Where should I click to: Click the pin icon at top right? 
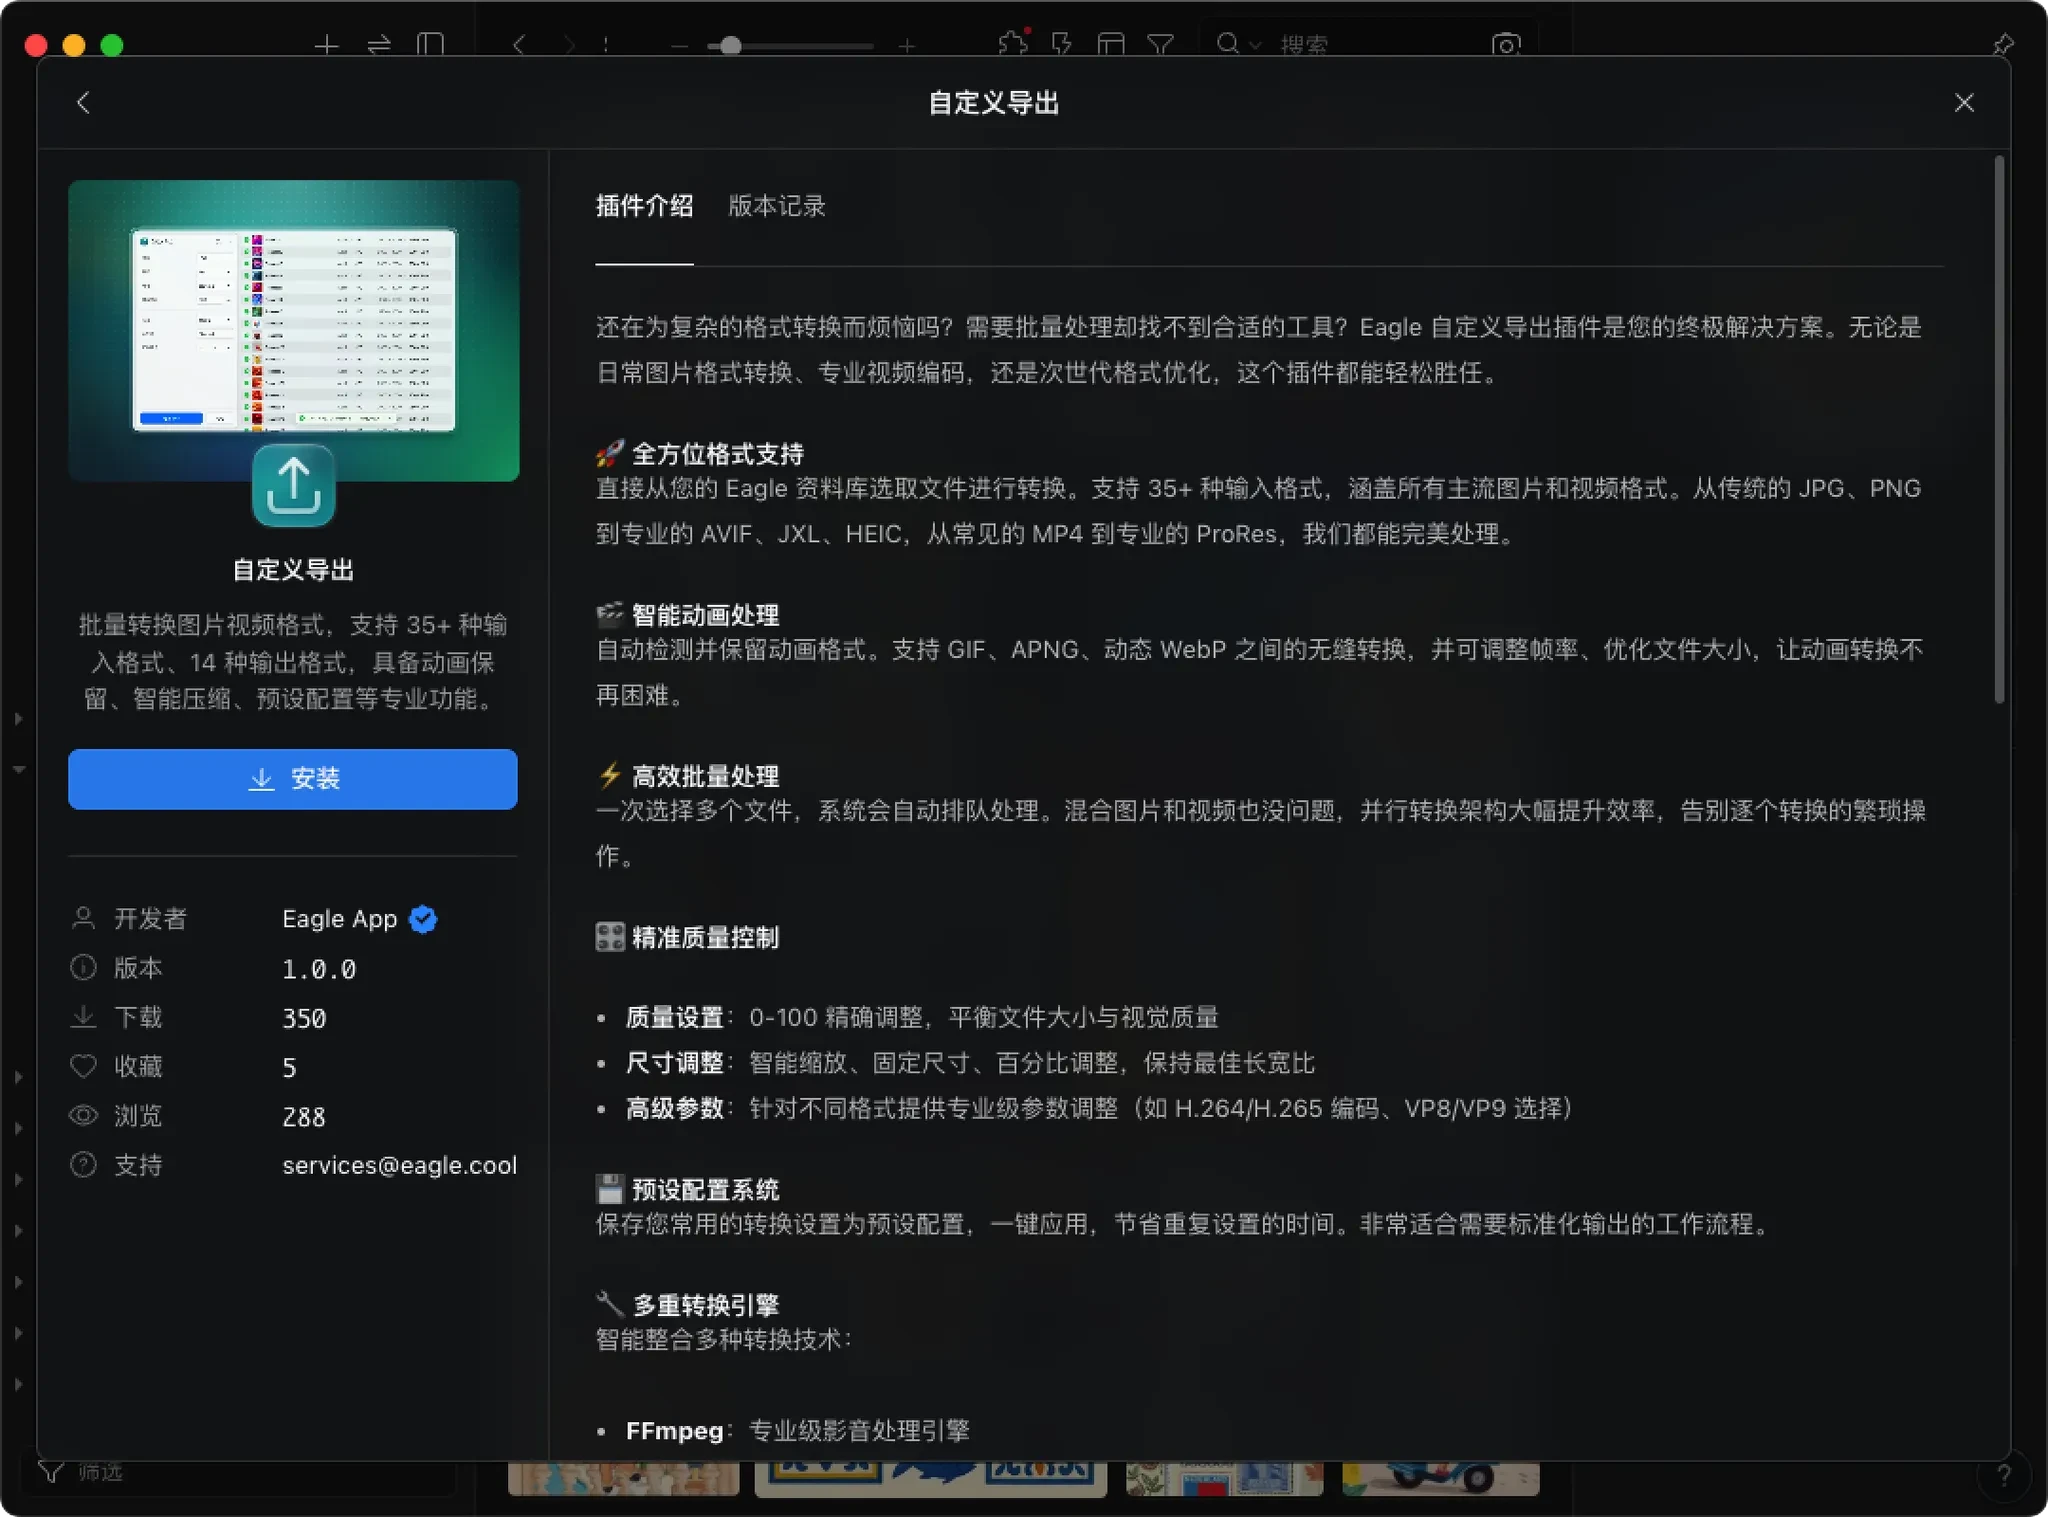pos(2003,44)
